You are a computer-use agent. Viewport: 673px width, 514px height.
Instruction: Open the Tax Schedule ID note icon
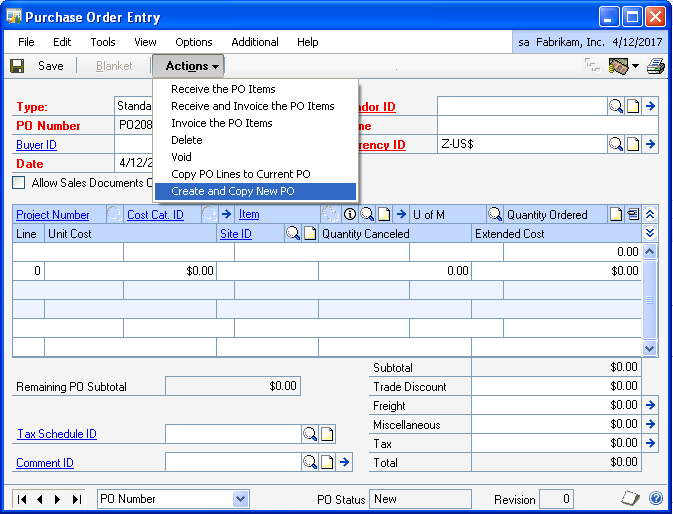[x=327, y=434]
